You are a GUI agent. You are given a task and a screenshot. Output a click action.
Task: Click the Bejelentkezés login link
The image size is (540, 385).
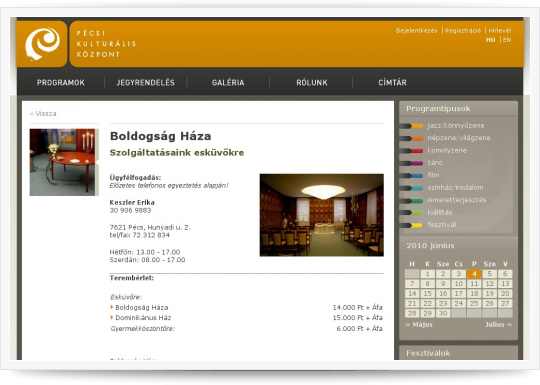click(416, 31)
